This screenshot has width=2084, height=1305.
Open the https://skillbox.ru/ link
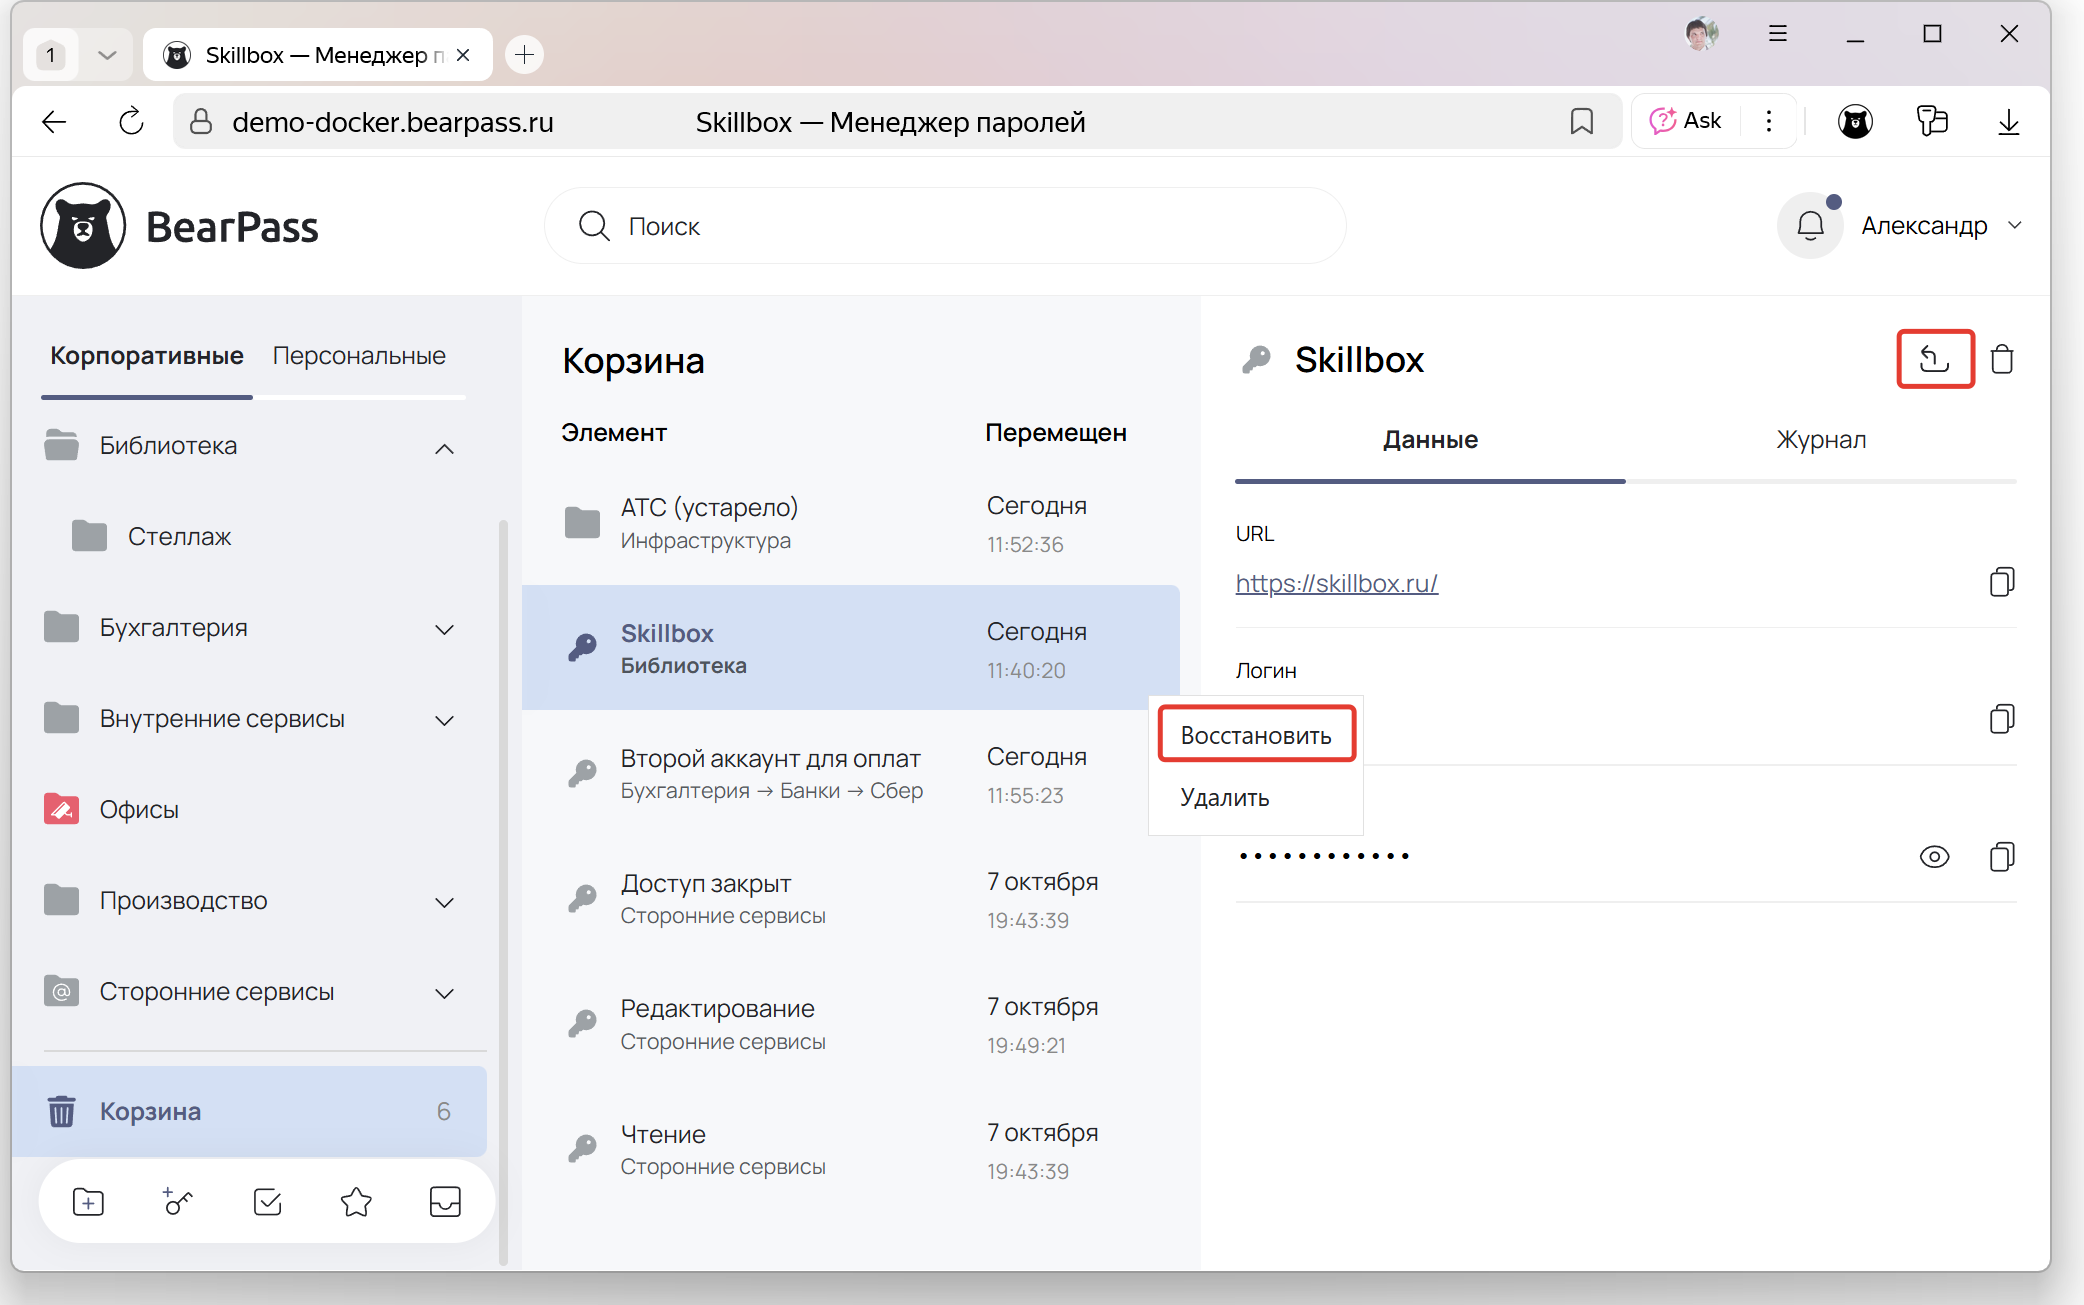click(x=1336, y=583)
